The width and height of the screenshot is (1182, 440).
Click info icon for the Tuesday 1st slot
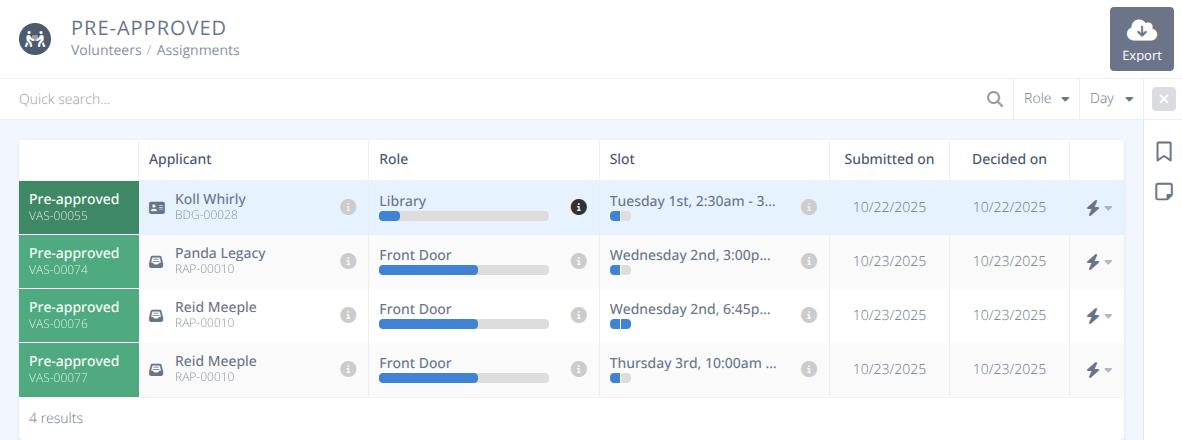(809, 207)
